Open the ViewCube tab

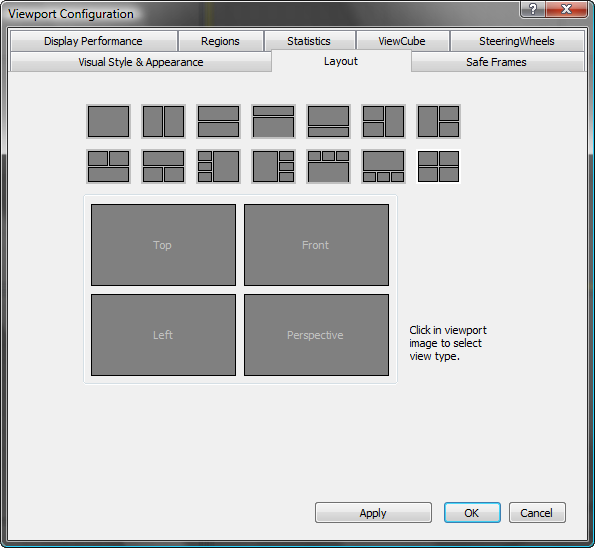click(402, 41)
